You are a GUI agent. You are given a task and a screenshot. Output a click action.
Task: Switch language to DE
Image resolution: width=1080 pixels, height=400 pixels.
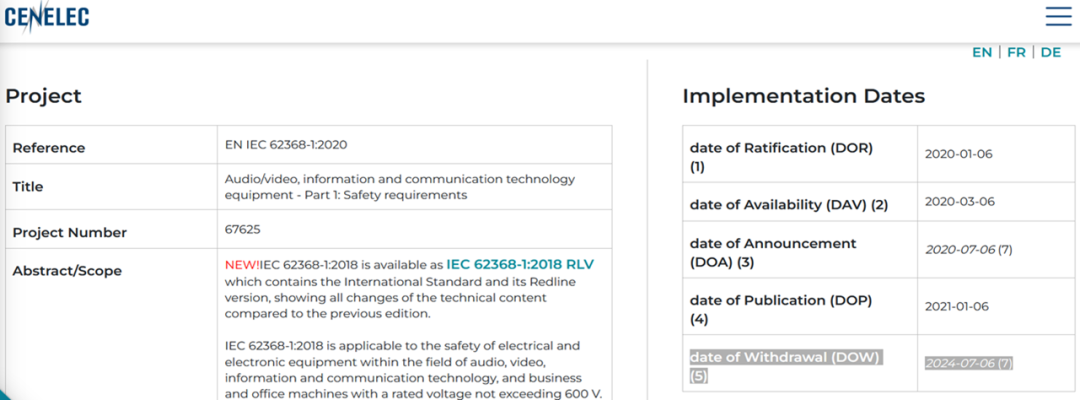point(1050,52)
